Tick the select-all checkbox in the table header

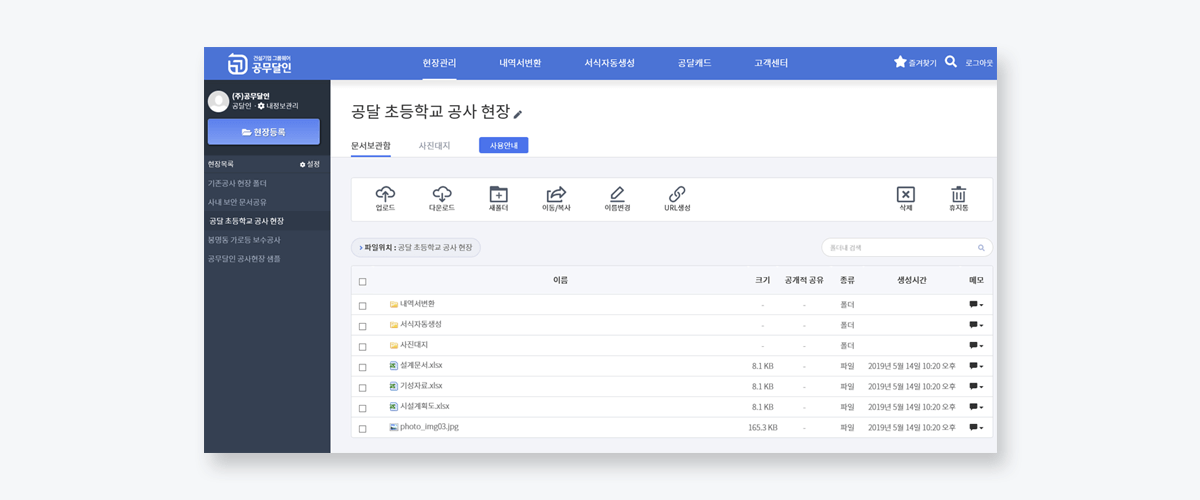point(362,282)
